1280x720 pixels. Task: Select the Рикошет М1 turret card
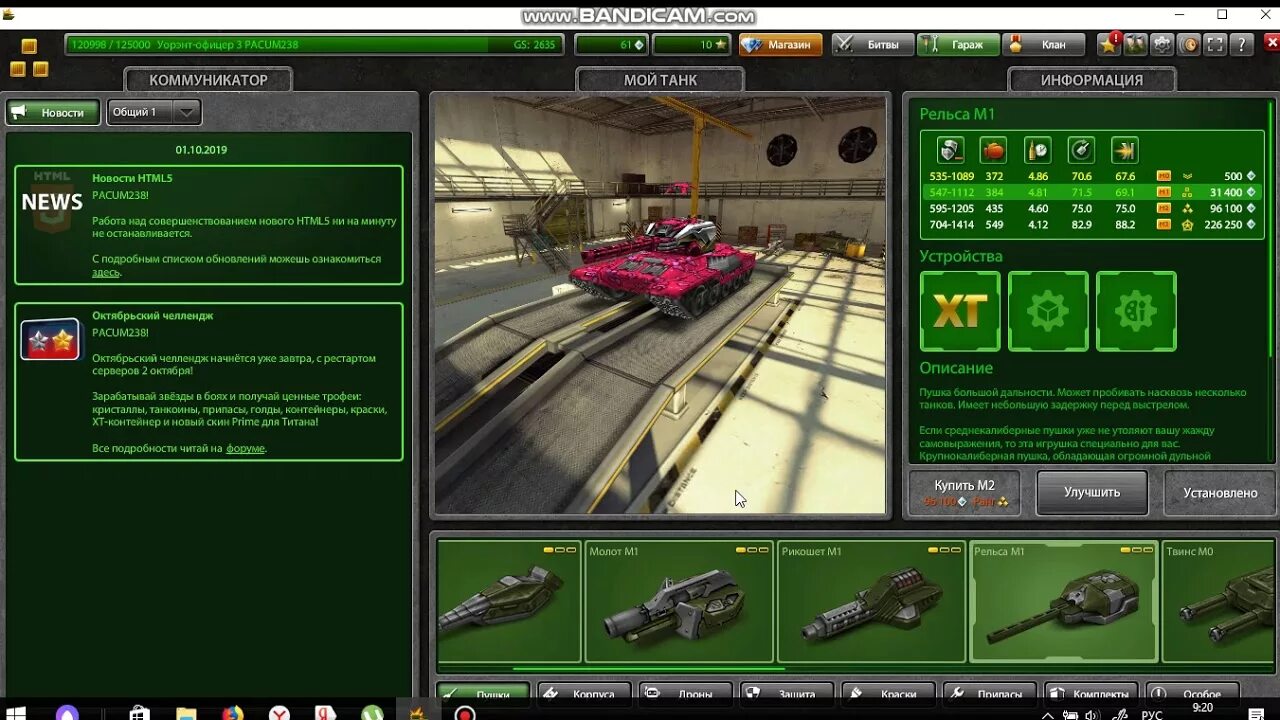pyautogui.click(x=870, y=602)
